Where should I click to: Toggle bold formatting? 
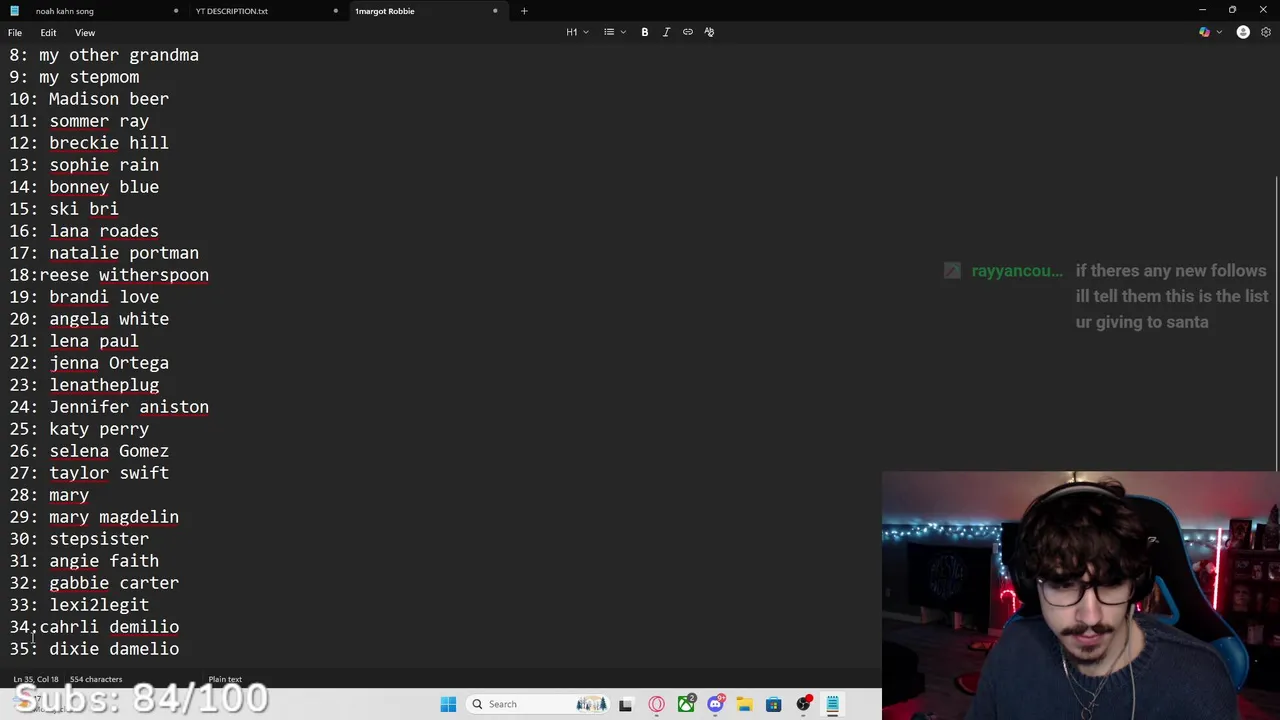pyautogui.click(x=645, y=32)
